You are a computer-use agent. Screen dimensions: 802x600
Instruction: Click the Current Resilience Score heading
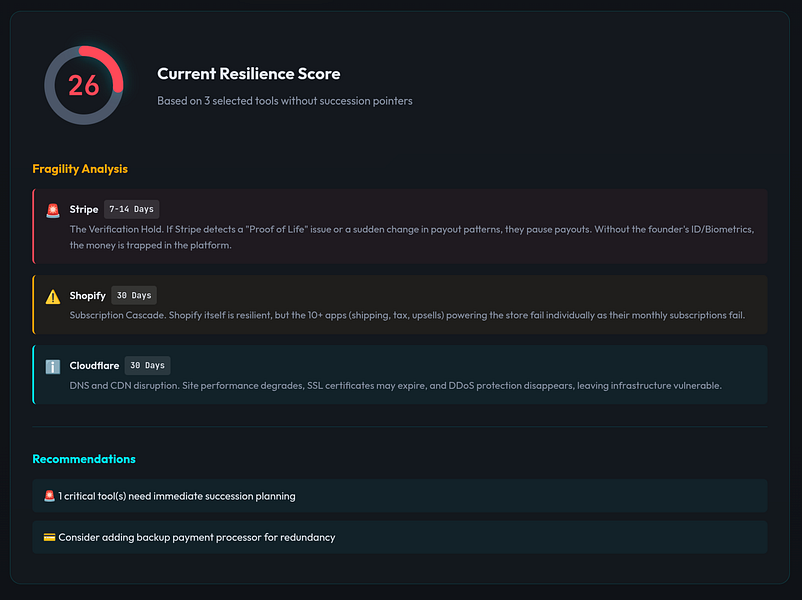point(249,74)
